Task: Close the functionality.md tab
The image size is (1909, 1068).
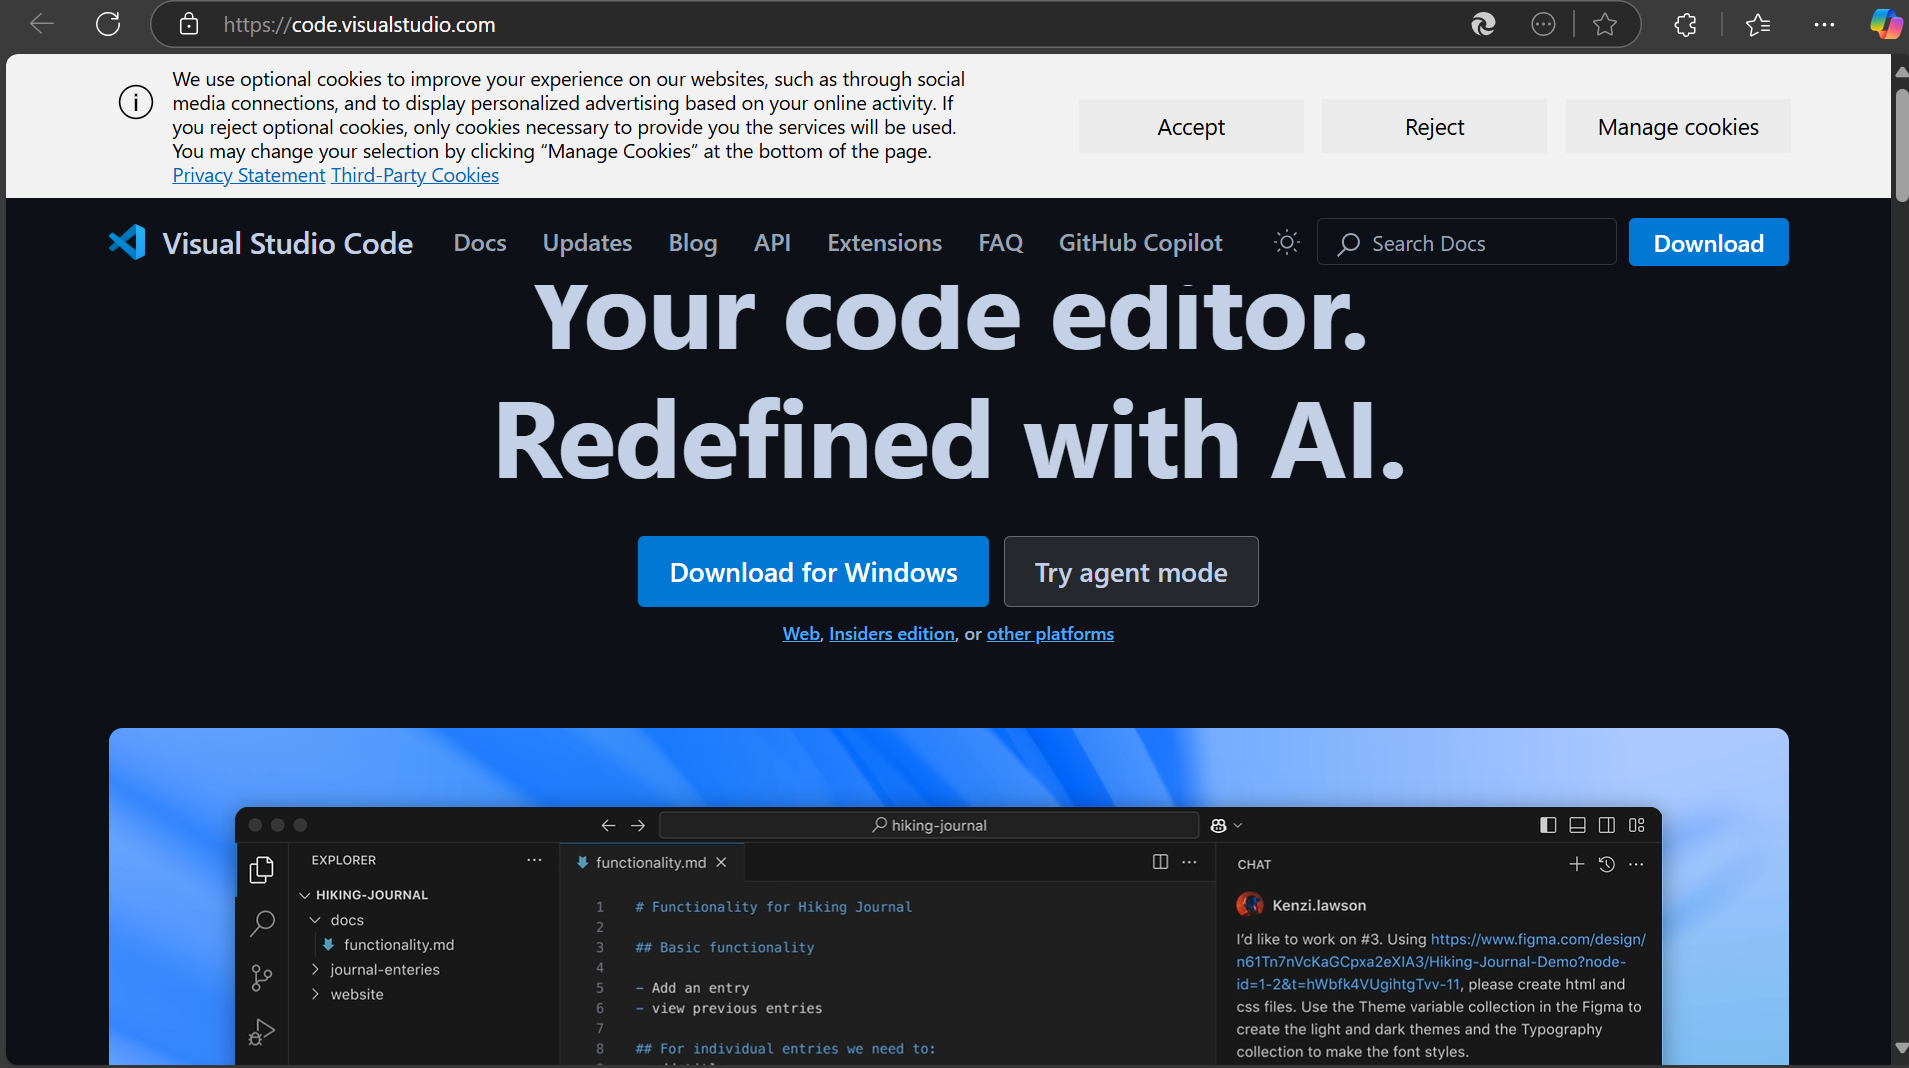Action: point(721,862)
